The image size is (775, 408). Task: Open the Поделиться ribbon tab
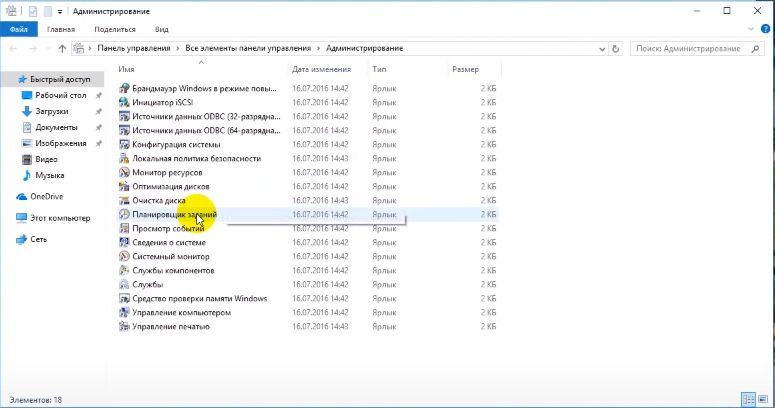pos(115,29)
